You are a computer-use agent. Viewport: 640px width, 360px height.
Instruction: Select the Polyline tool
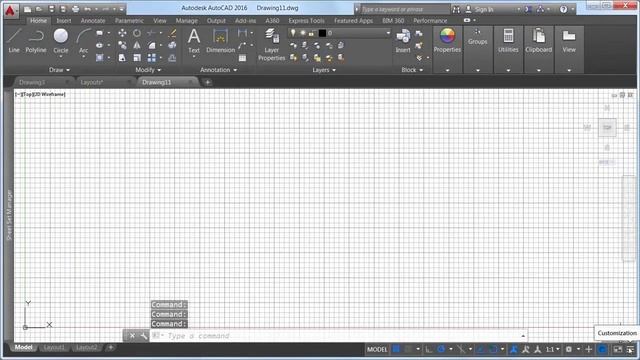[36, 40]
